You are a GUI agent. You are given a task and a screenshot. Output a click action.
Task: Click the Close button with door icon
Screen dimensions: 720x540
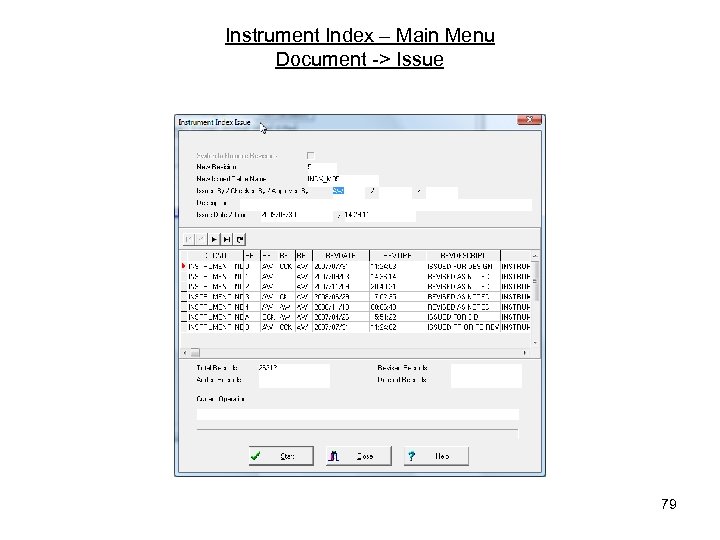click(359, 456)
